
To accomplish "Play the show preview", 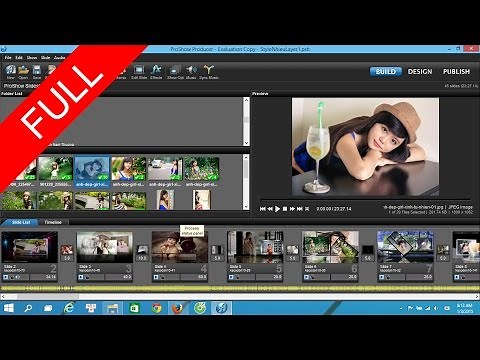I will [x=277, y=209].
